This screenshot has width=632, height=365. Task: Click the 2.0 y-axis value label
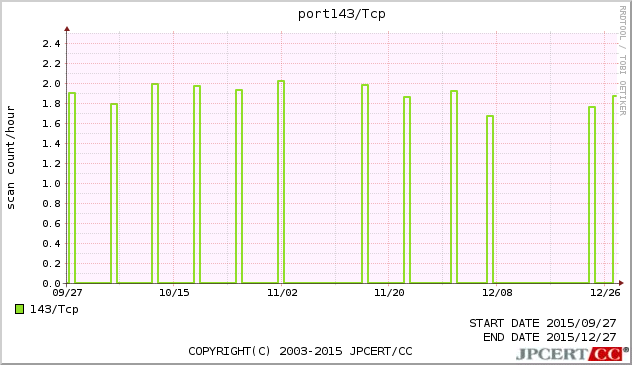click(x=51, y=83)
